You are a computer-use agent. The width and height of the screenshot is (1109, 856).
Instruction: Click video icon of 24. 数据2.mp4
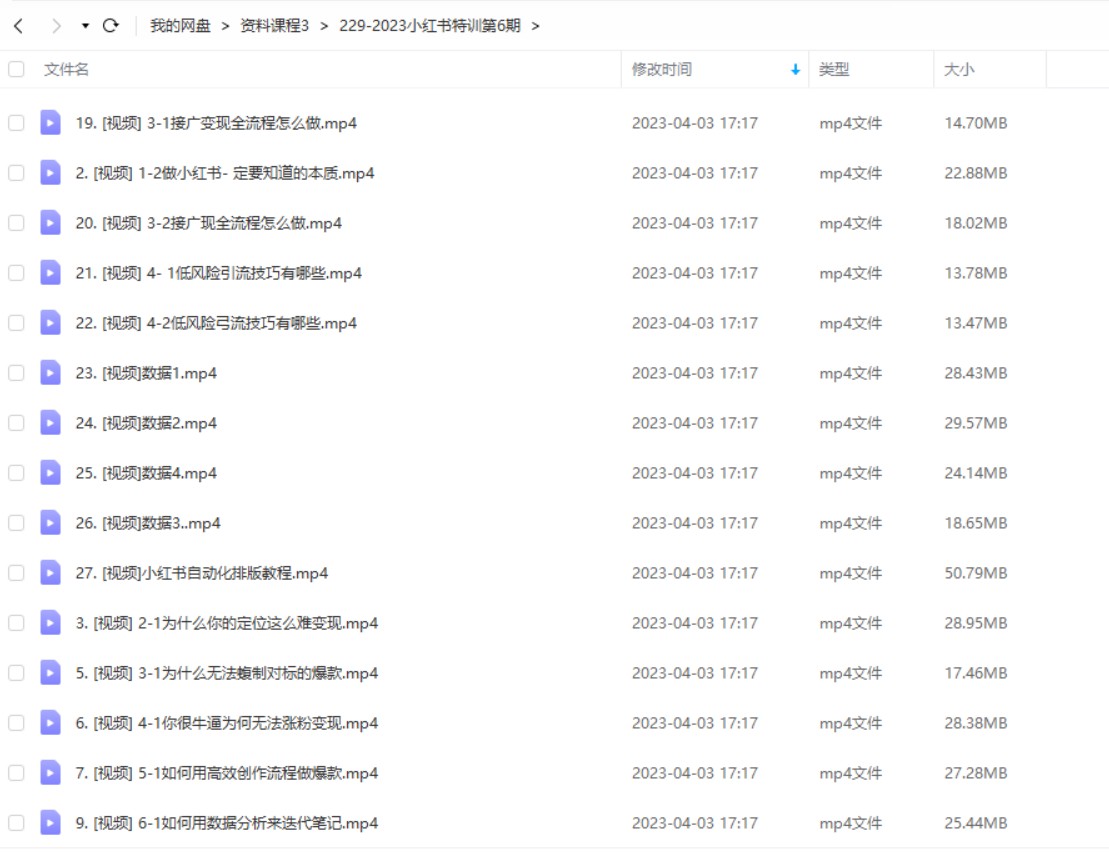50,422
